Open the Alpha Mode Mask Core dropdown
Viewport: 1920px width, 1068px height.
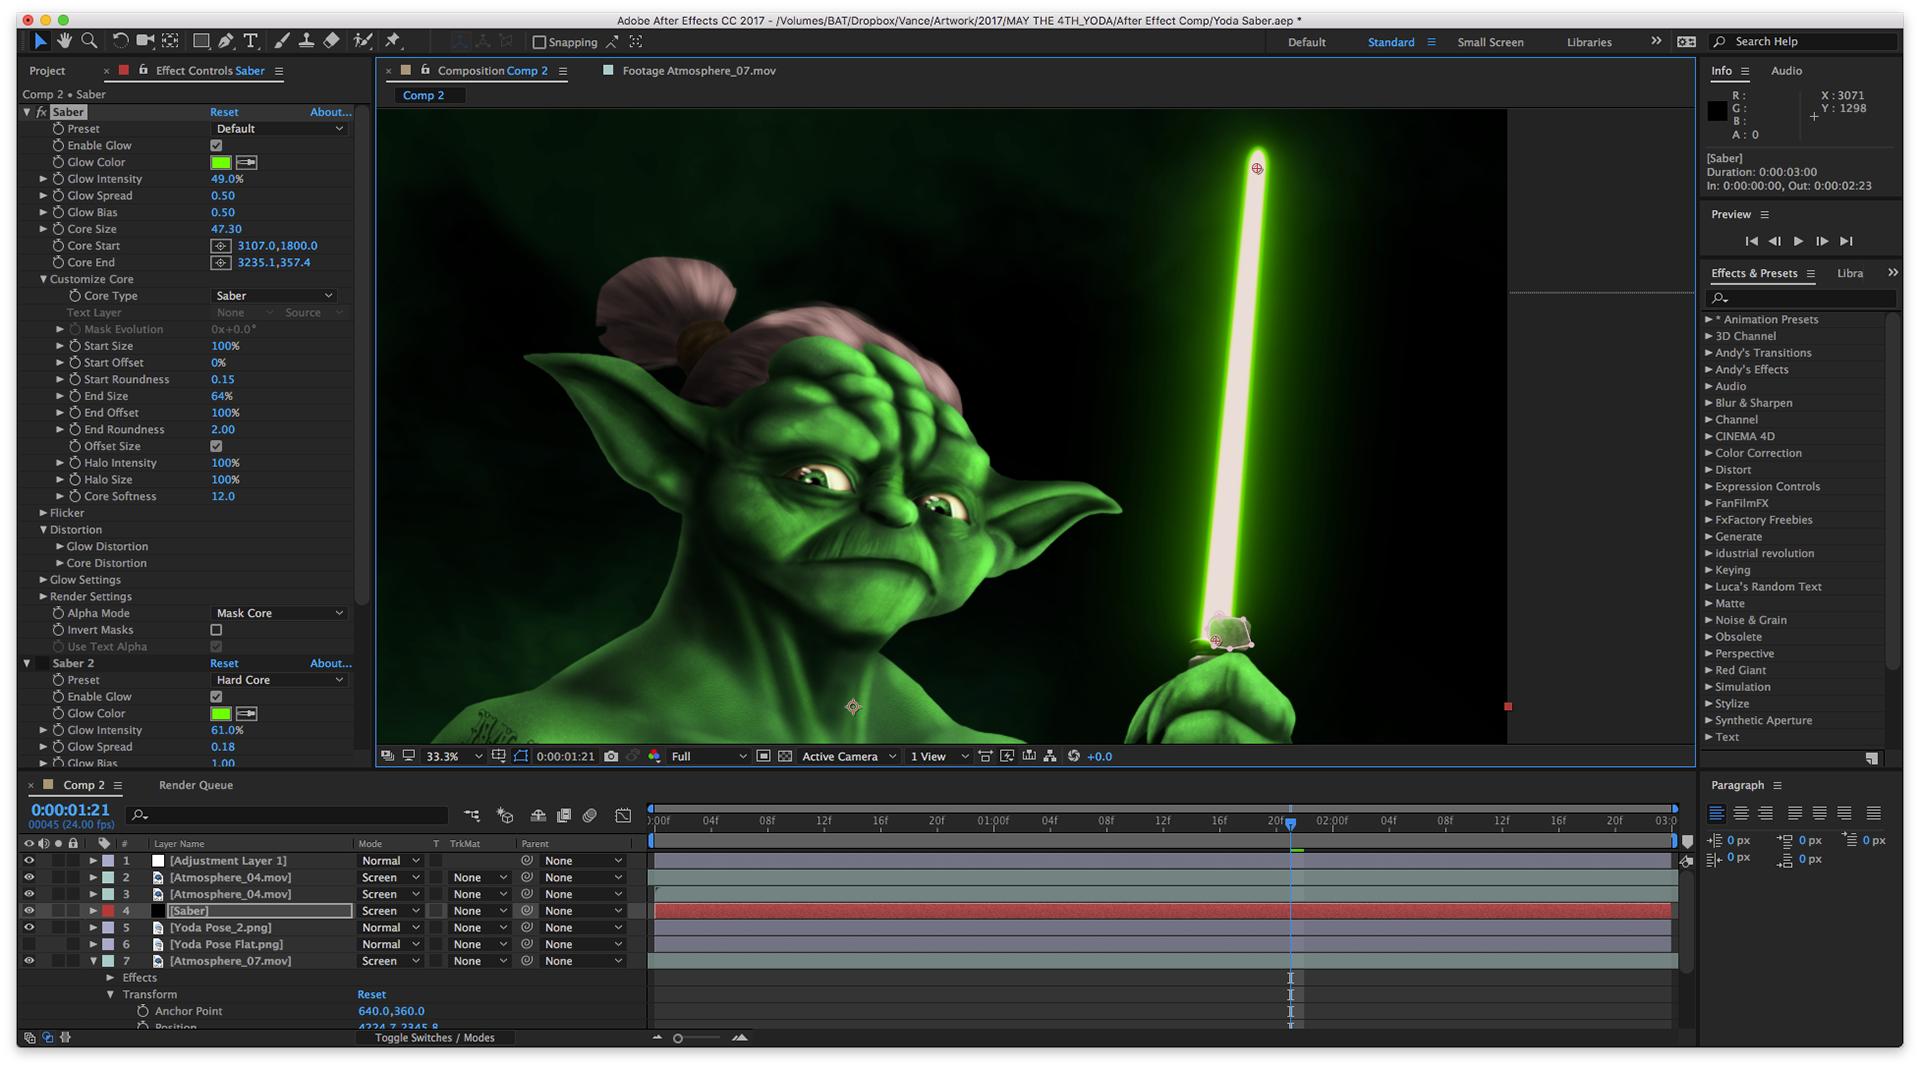click(x=279, y=614)
